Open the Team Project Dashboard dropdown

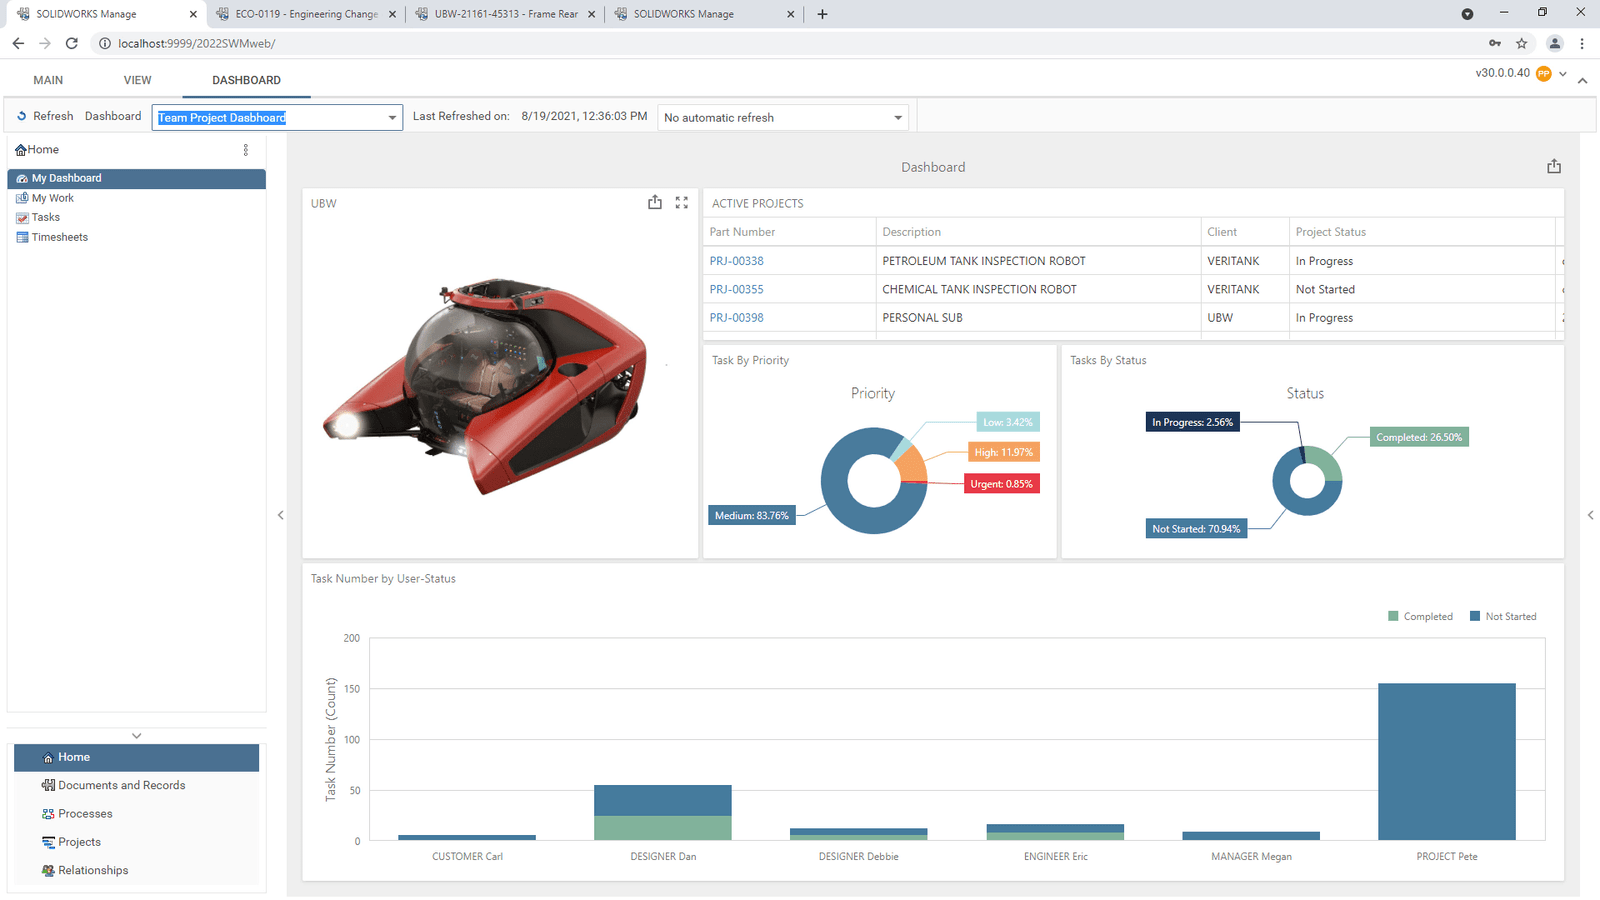392,118
